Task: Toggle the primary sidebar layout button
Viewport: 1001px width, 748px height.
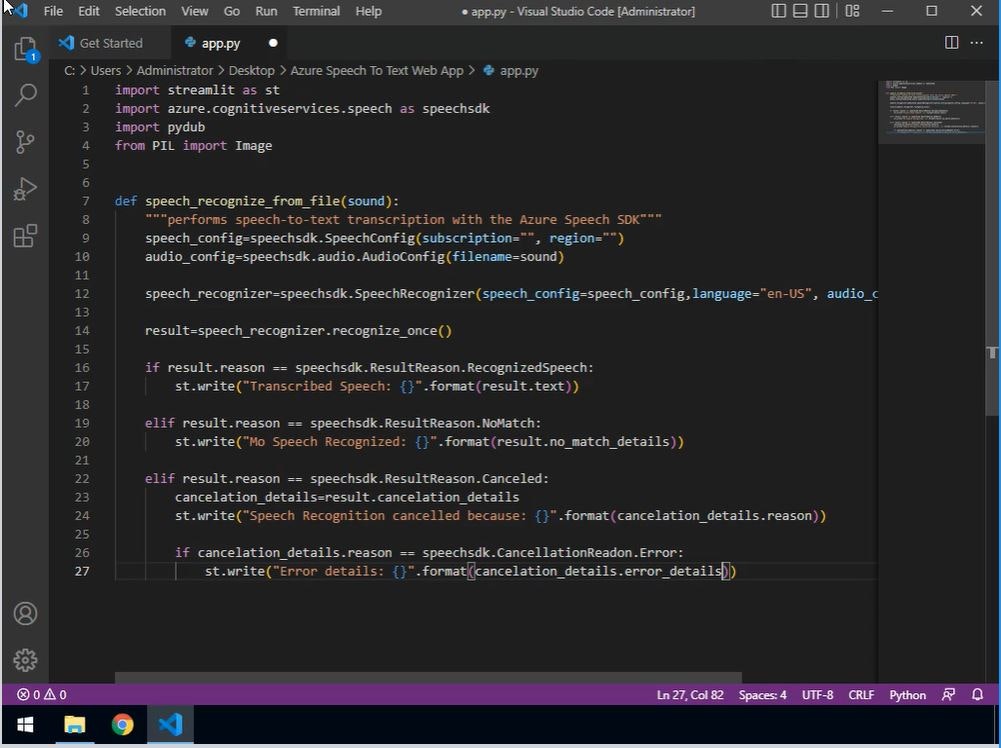Action: [x=779, y=11]
